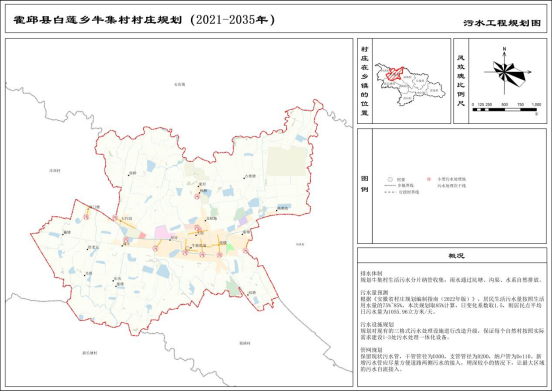Select the red hatched village area in inset map

coord(394,73)
